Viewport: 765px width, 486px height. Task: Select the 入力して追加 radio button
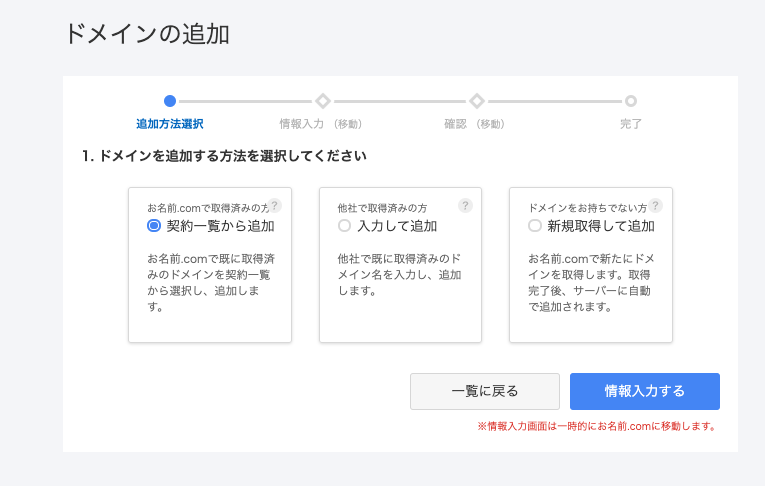(x=345, y=226)
